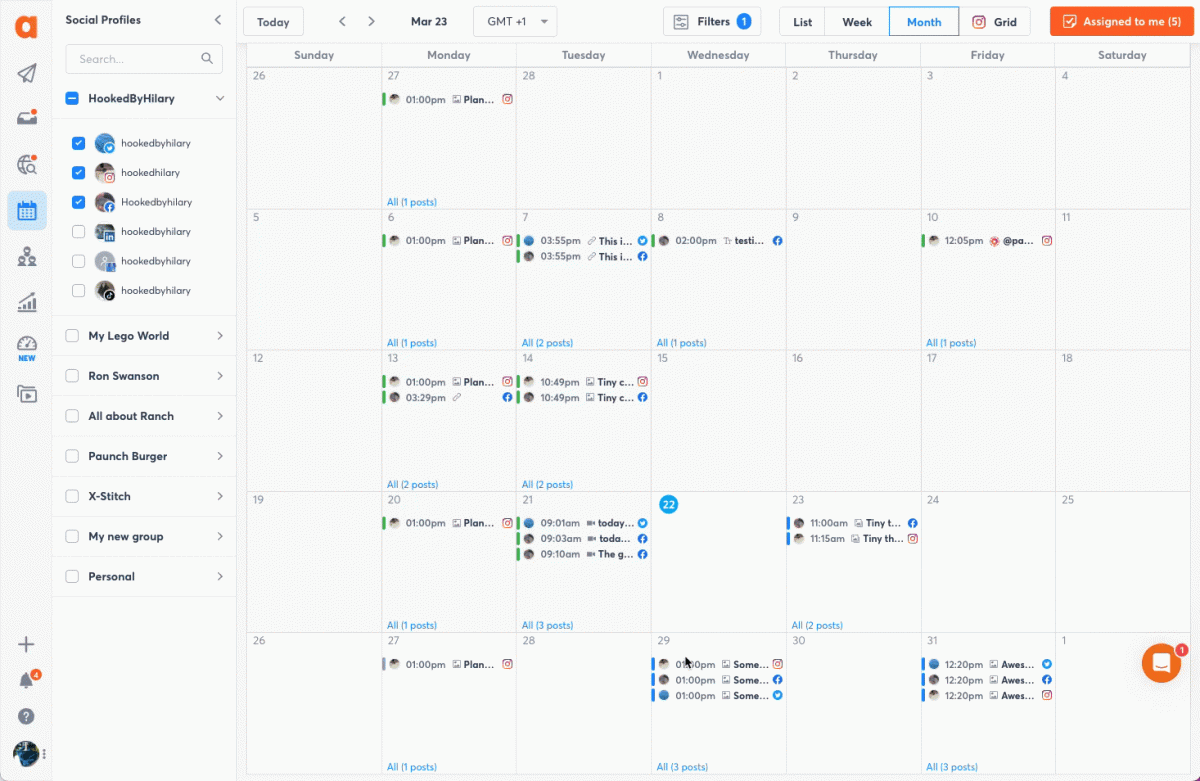Open the Agorapulse logo home
The width and height of the screenshot is (1200, 781).
pyautogui.click(x=26, y=27)
